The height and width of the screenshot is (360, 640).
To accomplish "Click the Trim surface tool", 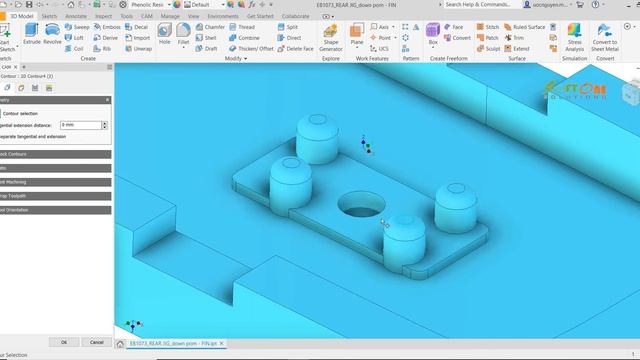I will (x=514, y=38).
